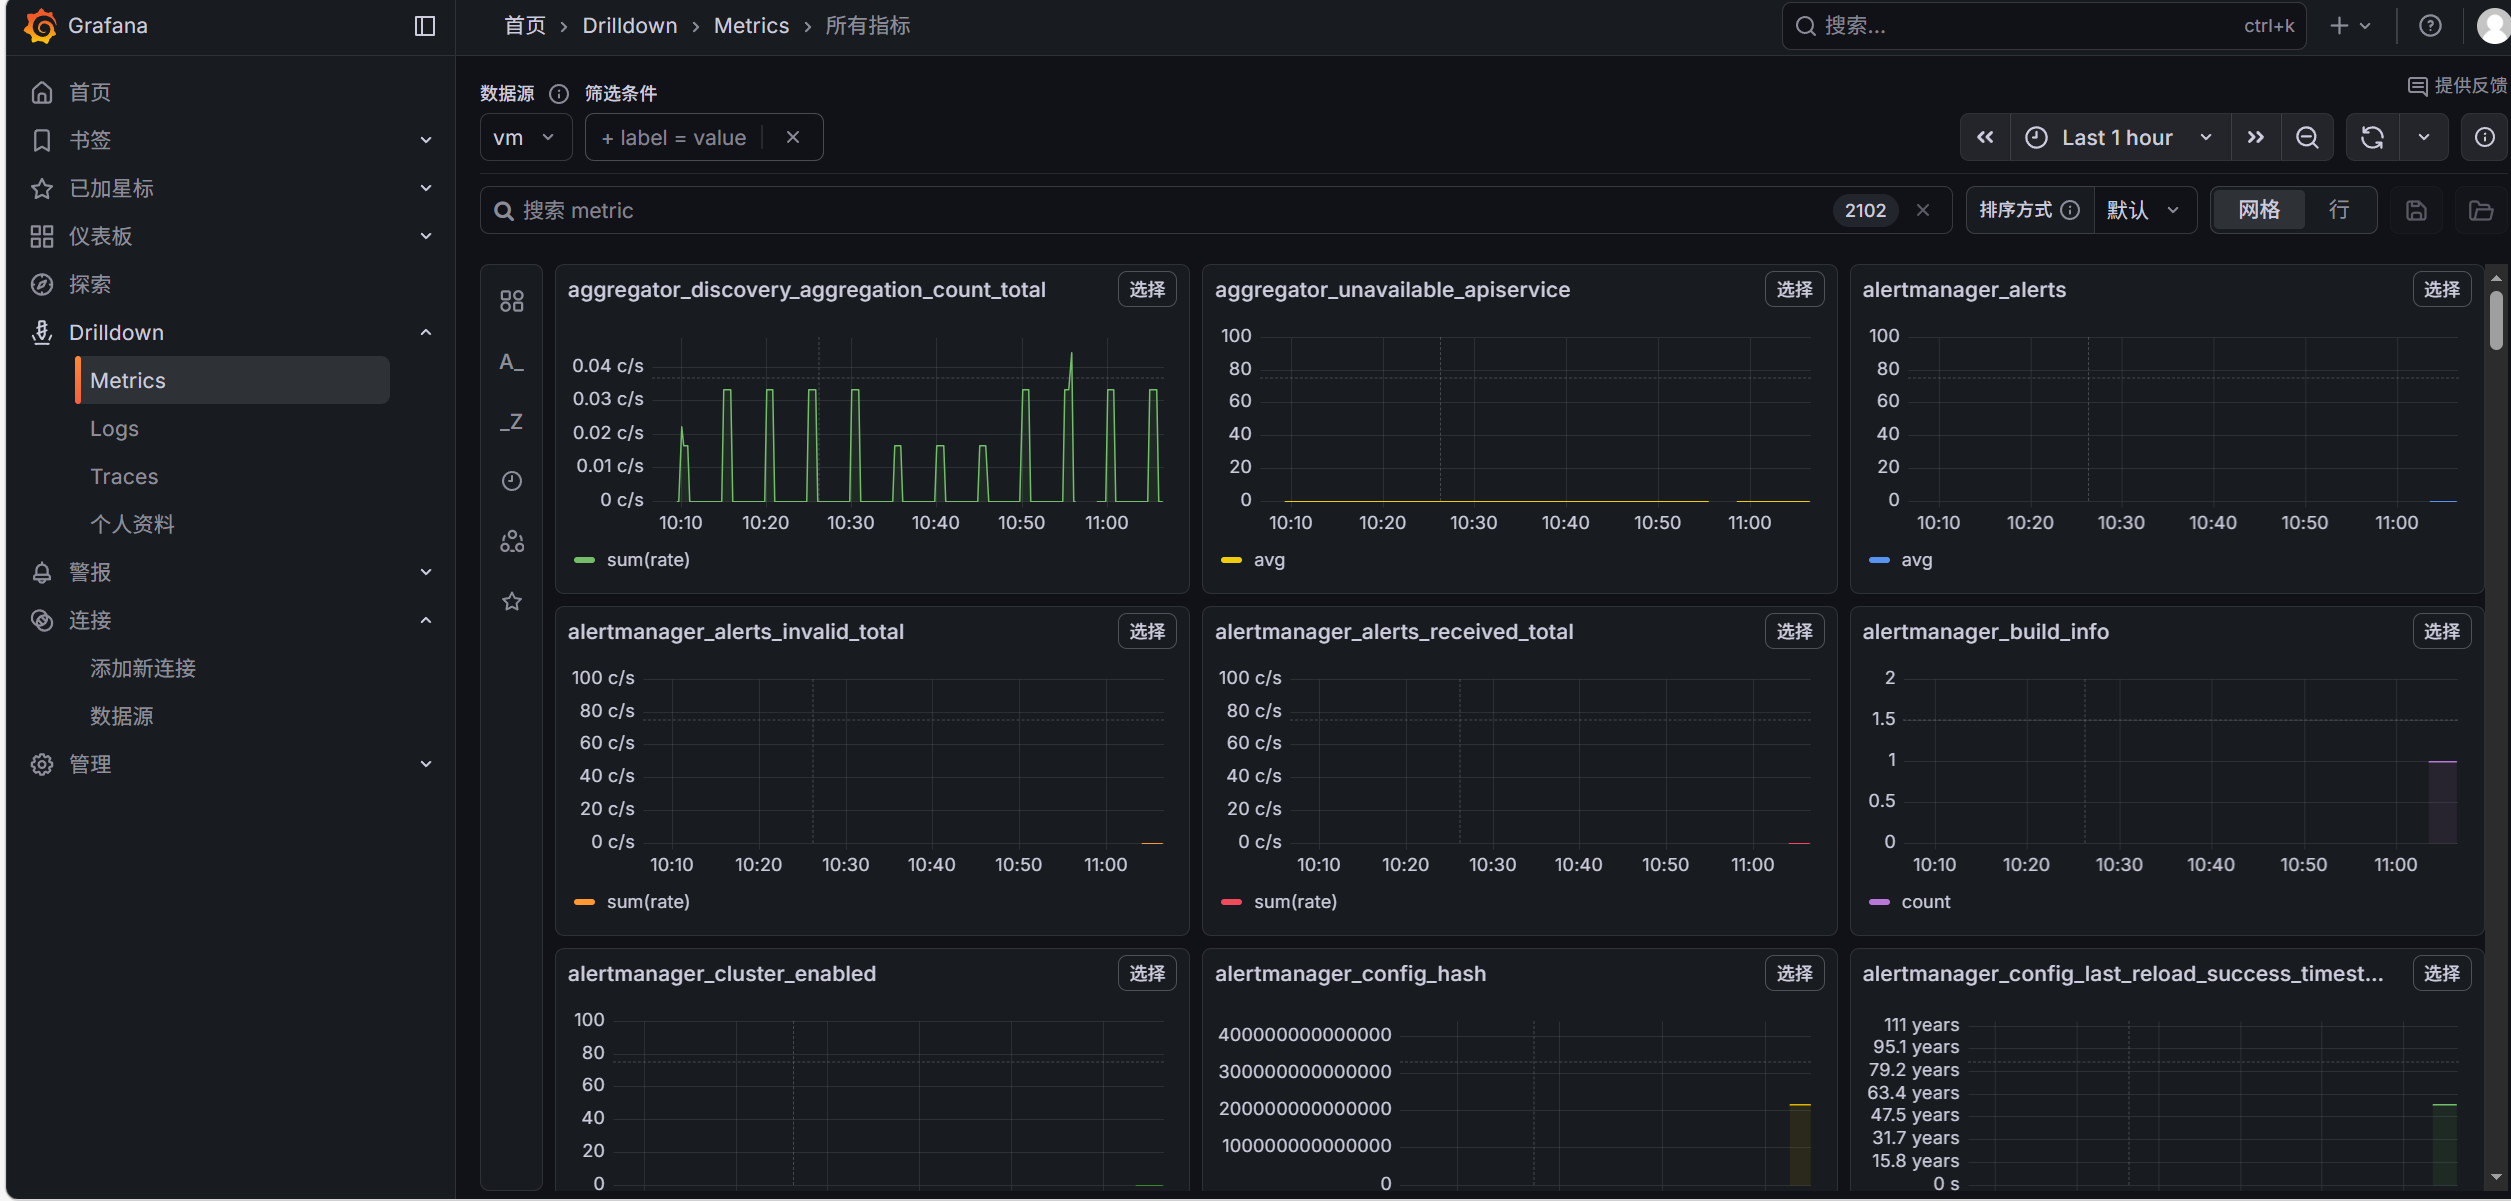Open the user profile avatar
2511x1201 pixels.
2494,26
